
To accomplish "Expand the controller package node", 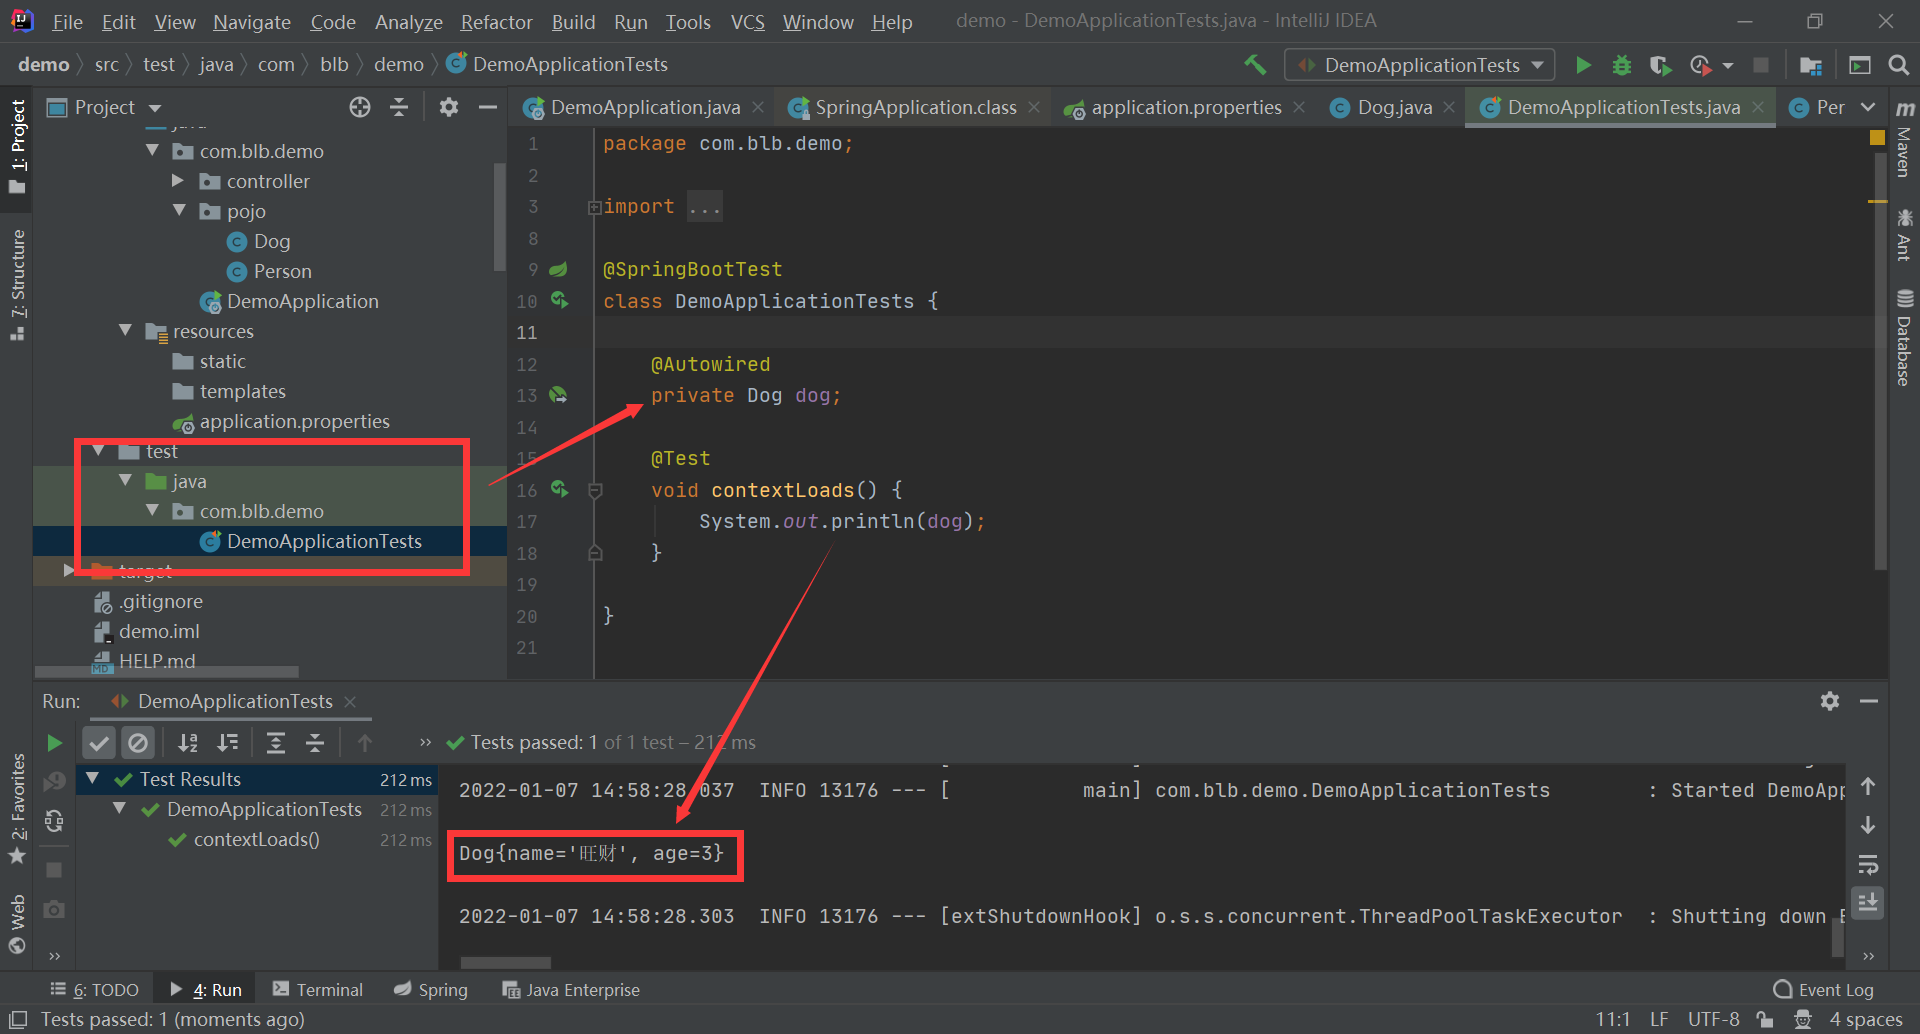I will point(178,180).
